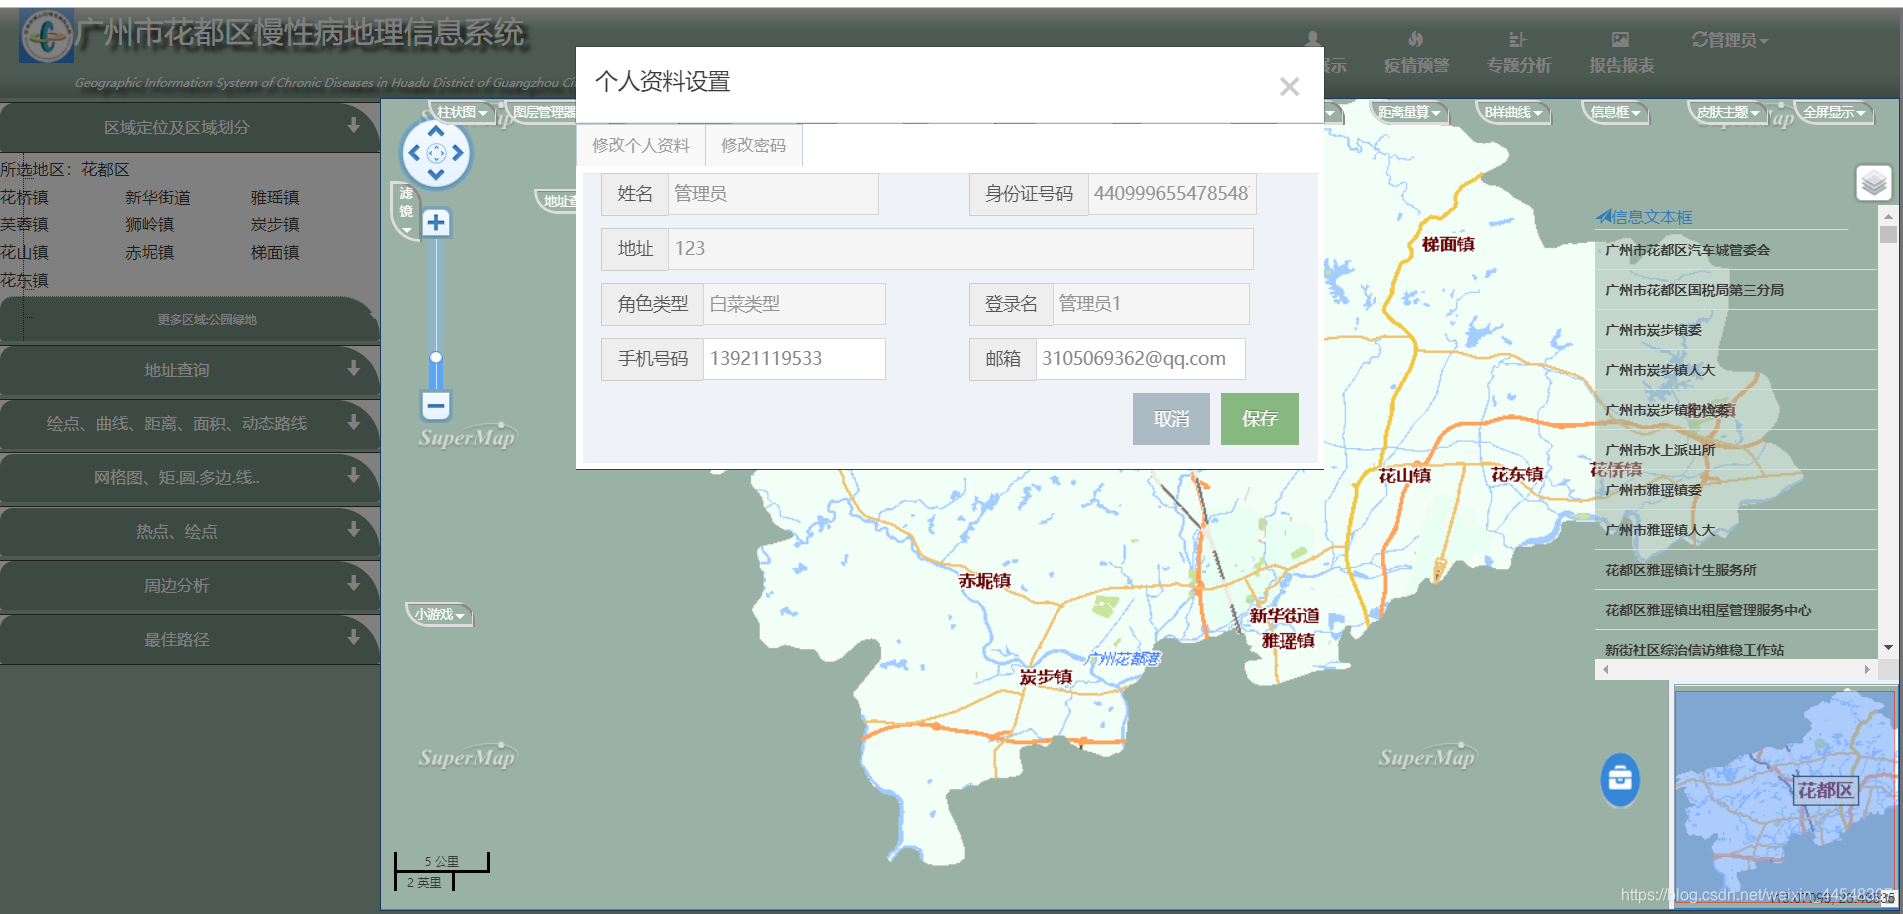1903x914 pixels.
Task: Pan the map up with compass arrow
Action: (x=436, y=131)
